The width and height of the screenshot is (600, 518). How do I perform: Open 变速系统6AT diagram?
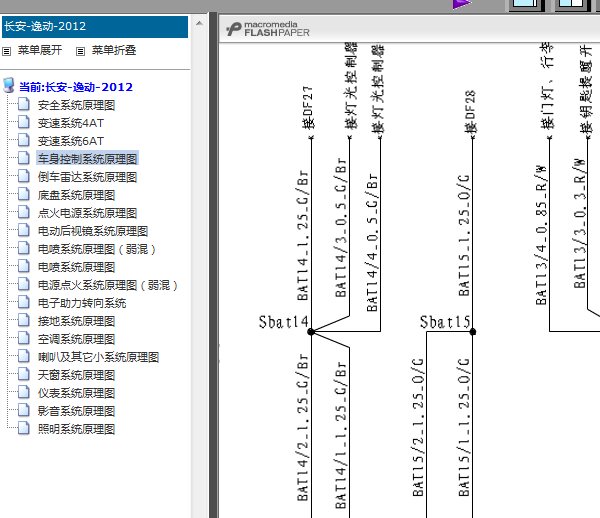click(x=70, y=141)
